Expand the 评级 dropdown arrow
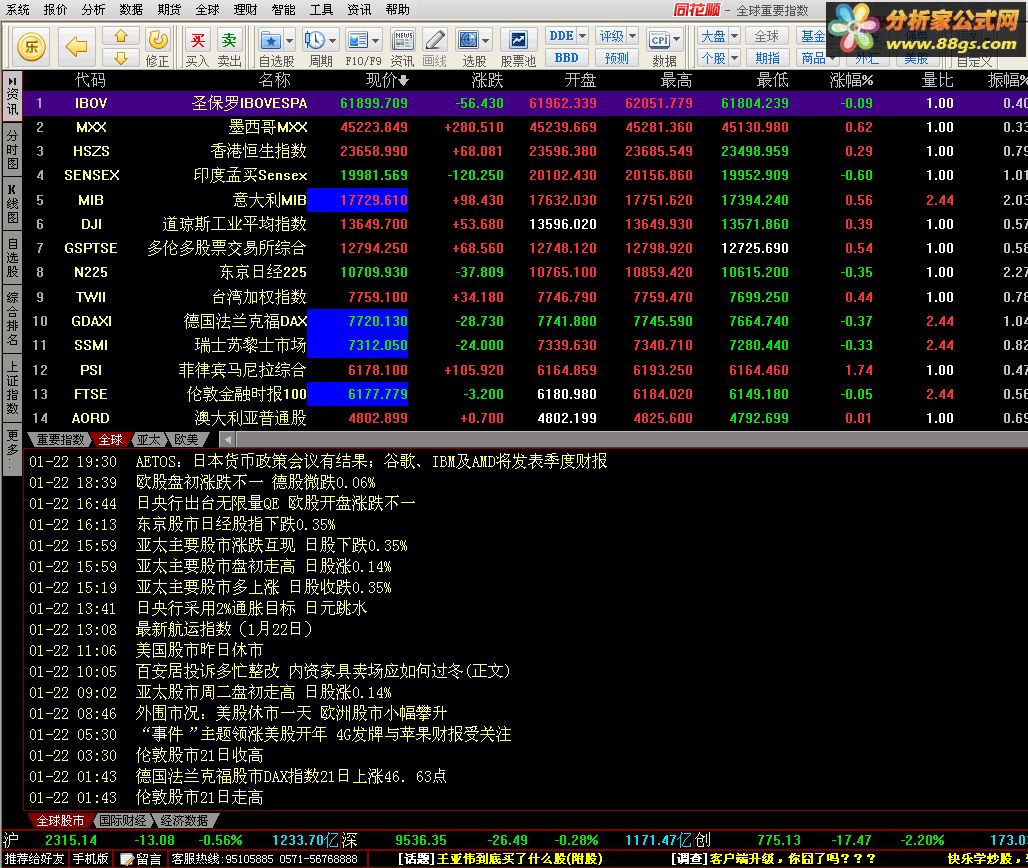 click(x=632, y=36)
